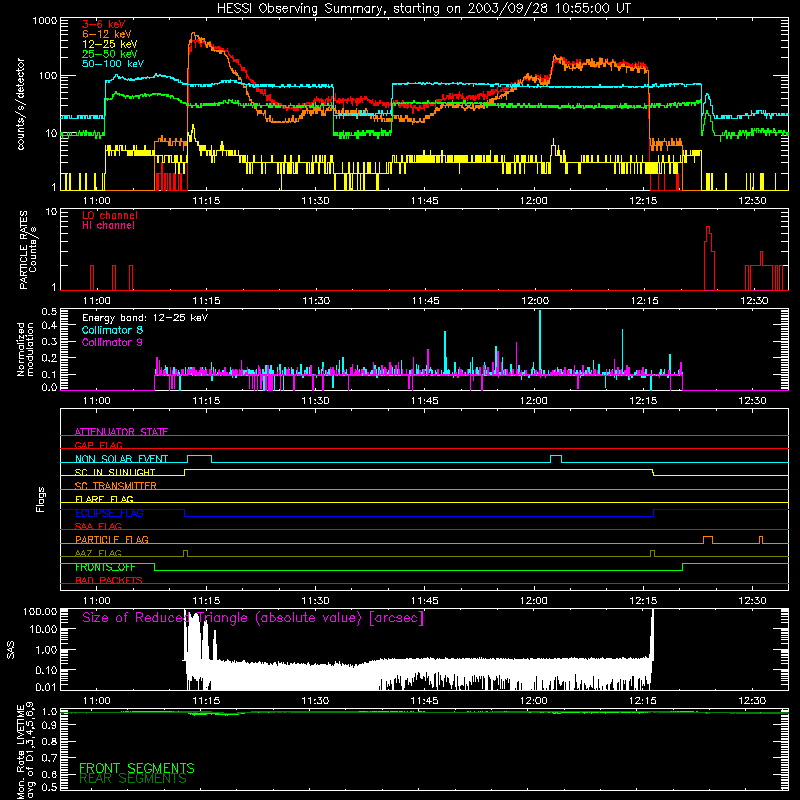Click the '100.00' tick label of the SAS plot
Viewport: 800px width, 800px height.
[x=40, y=611]
